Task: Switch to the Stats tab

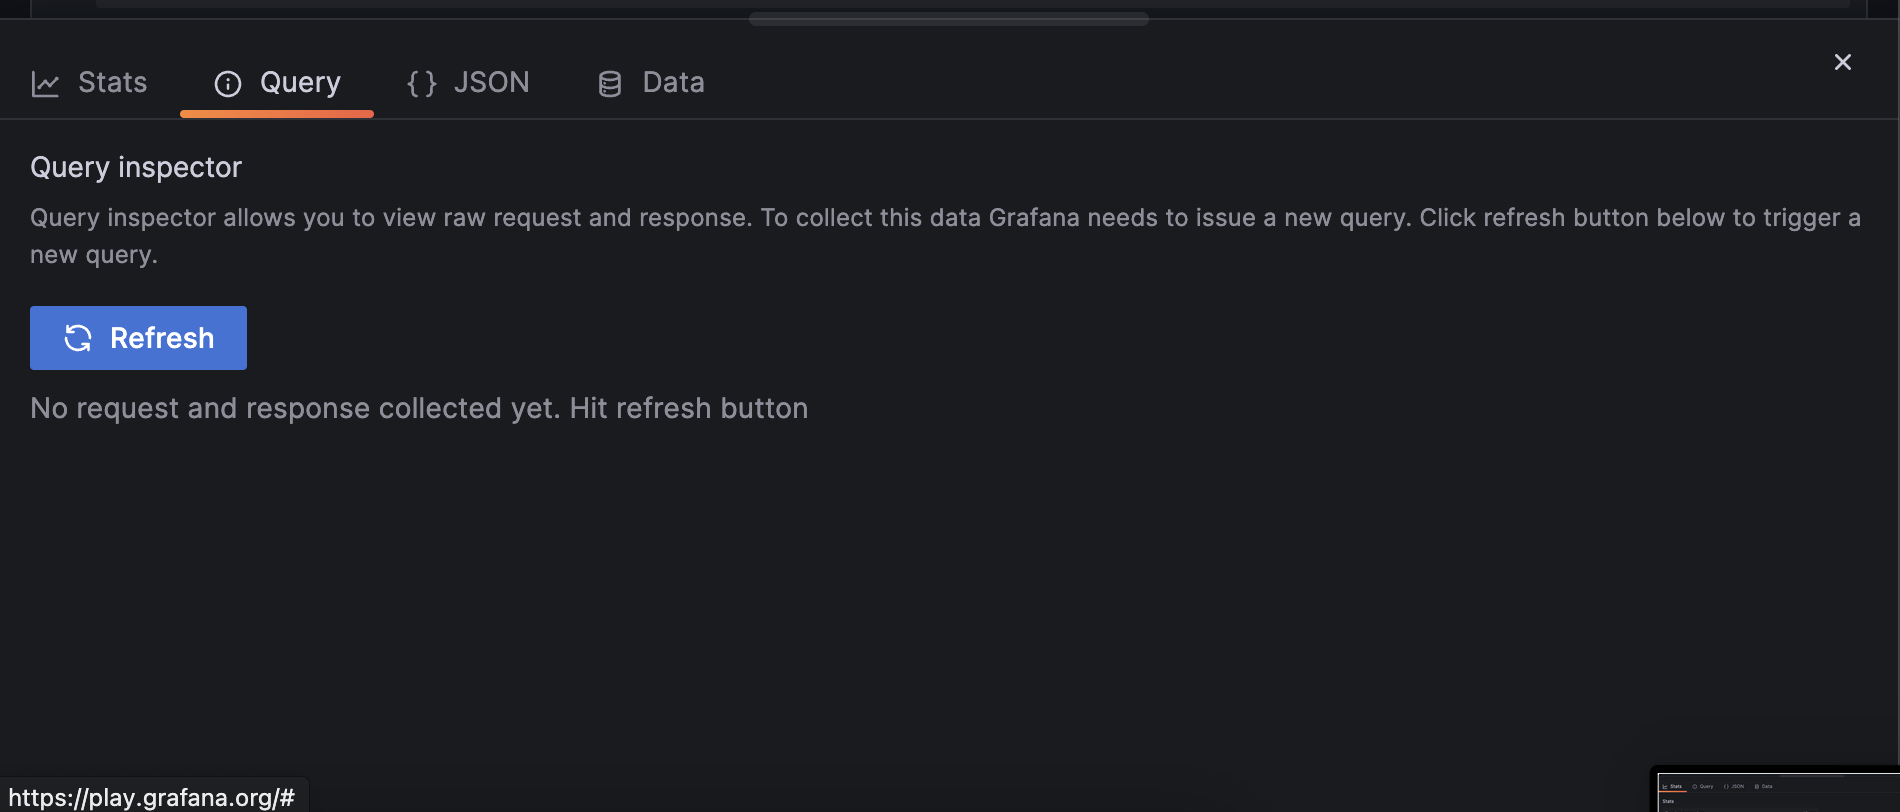Action: 112,83
